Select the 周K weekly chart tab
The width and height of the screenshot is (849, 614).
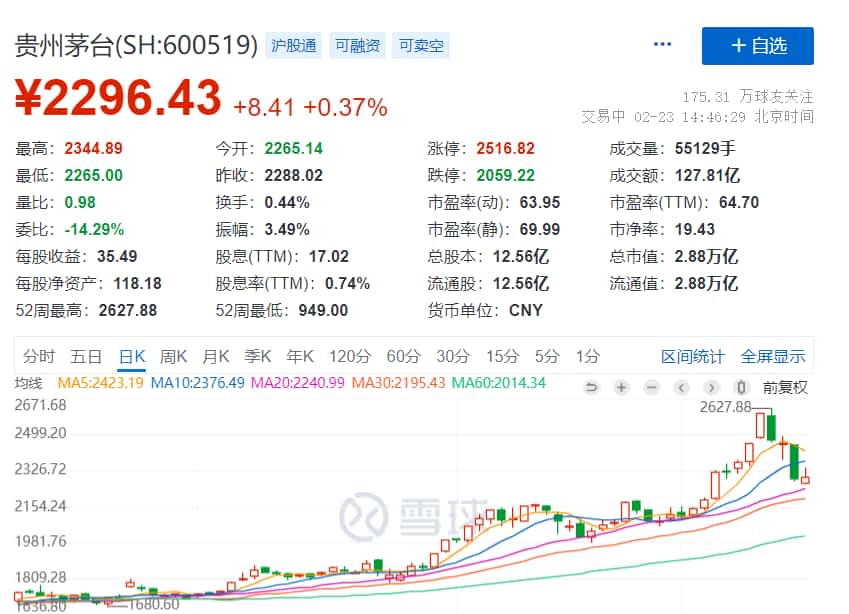pyautogui.click(x=174, y=356)
